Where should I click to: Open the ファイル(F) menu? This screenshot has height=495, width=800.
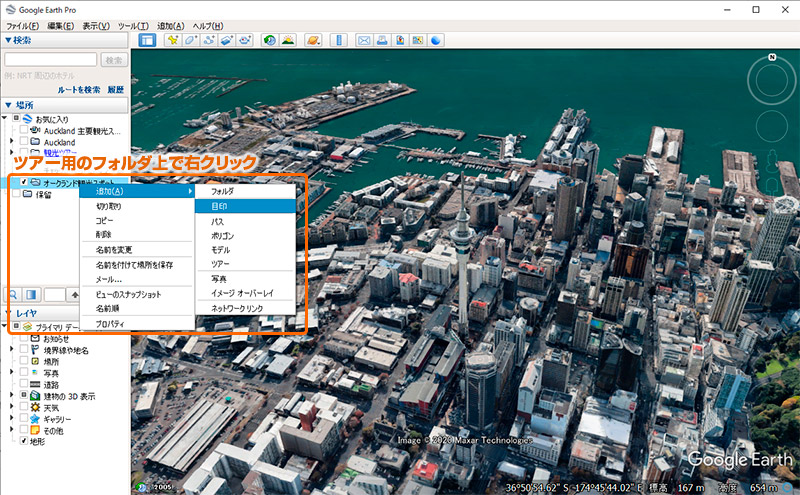coord(22,26)
